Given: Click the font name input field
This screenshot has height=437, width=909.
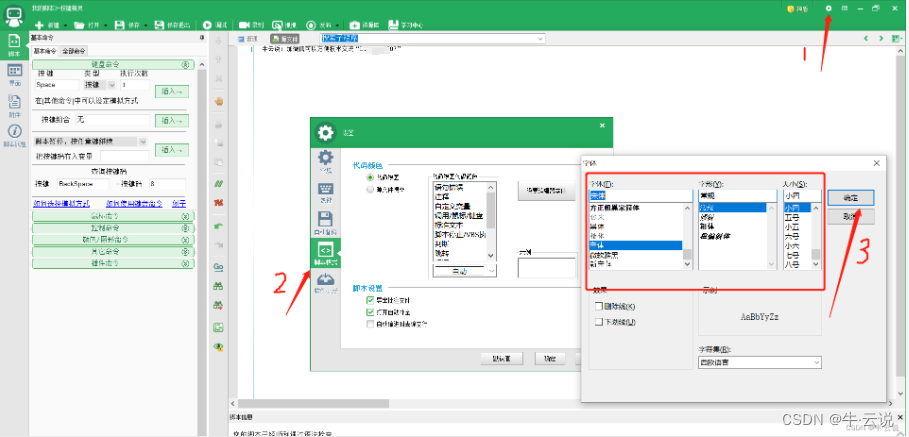Looking at the screenshot, I should tap(641, 196).
